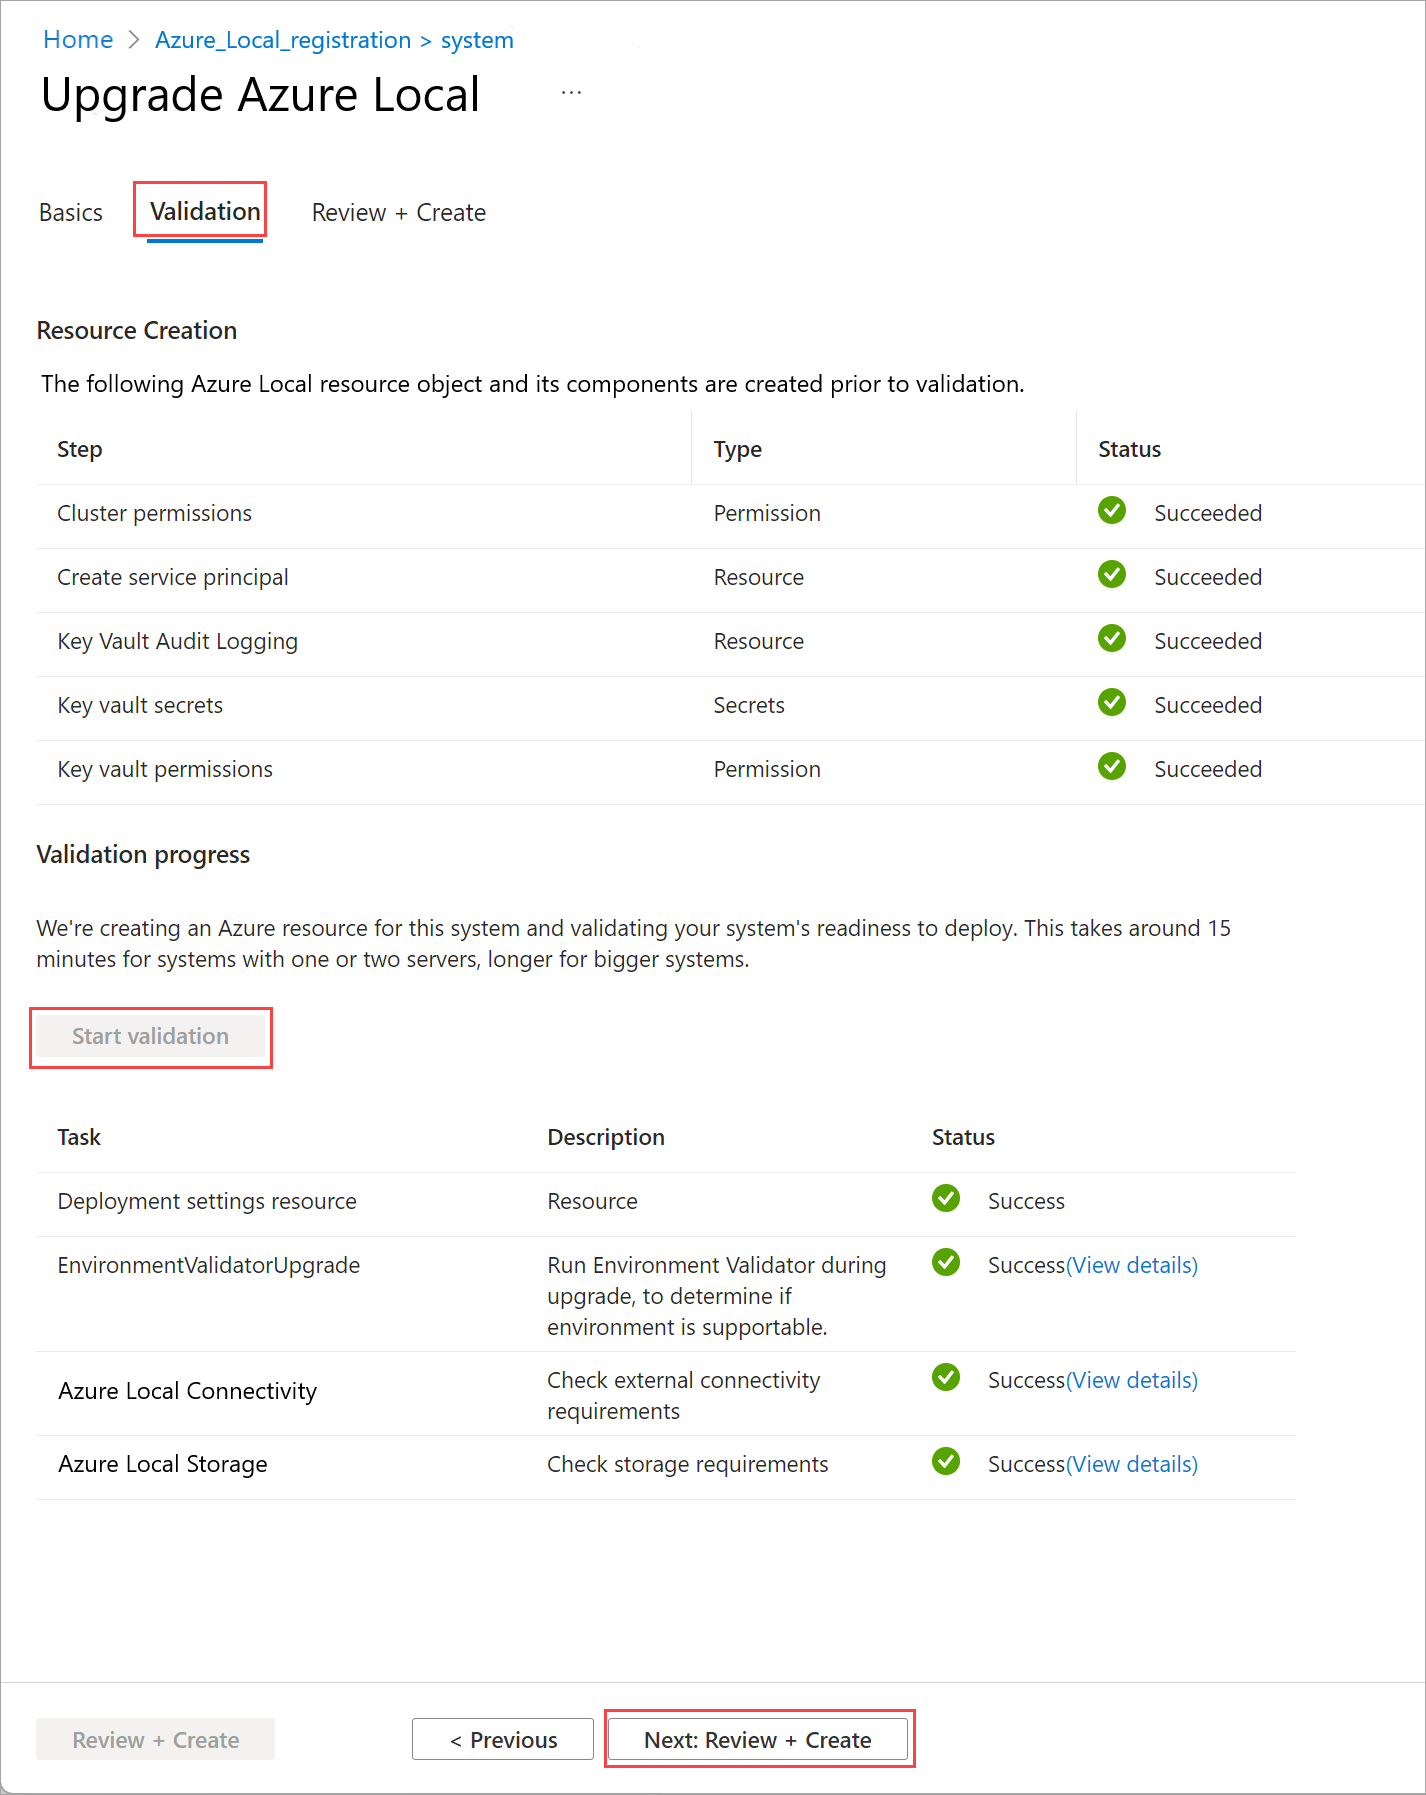Click the Deployment settings resource success icon
The image size is (1426, 1795).
tap(945, 1199)
